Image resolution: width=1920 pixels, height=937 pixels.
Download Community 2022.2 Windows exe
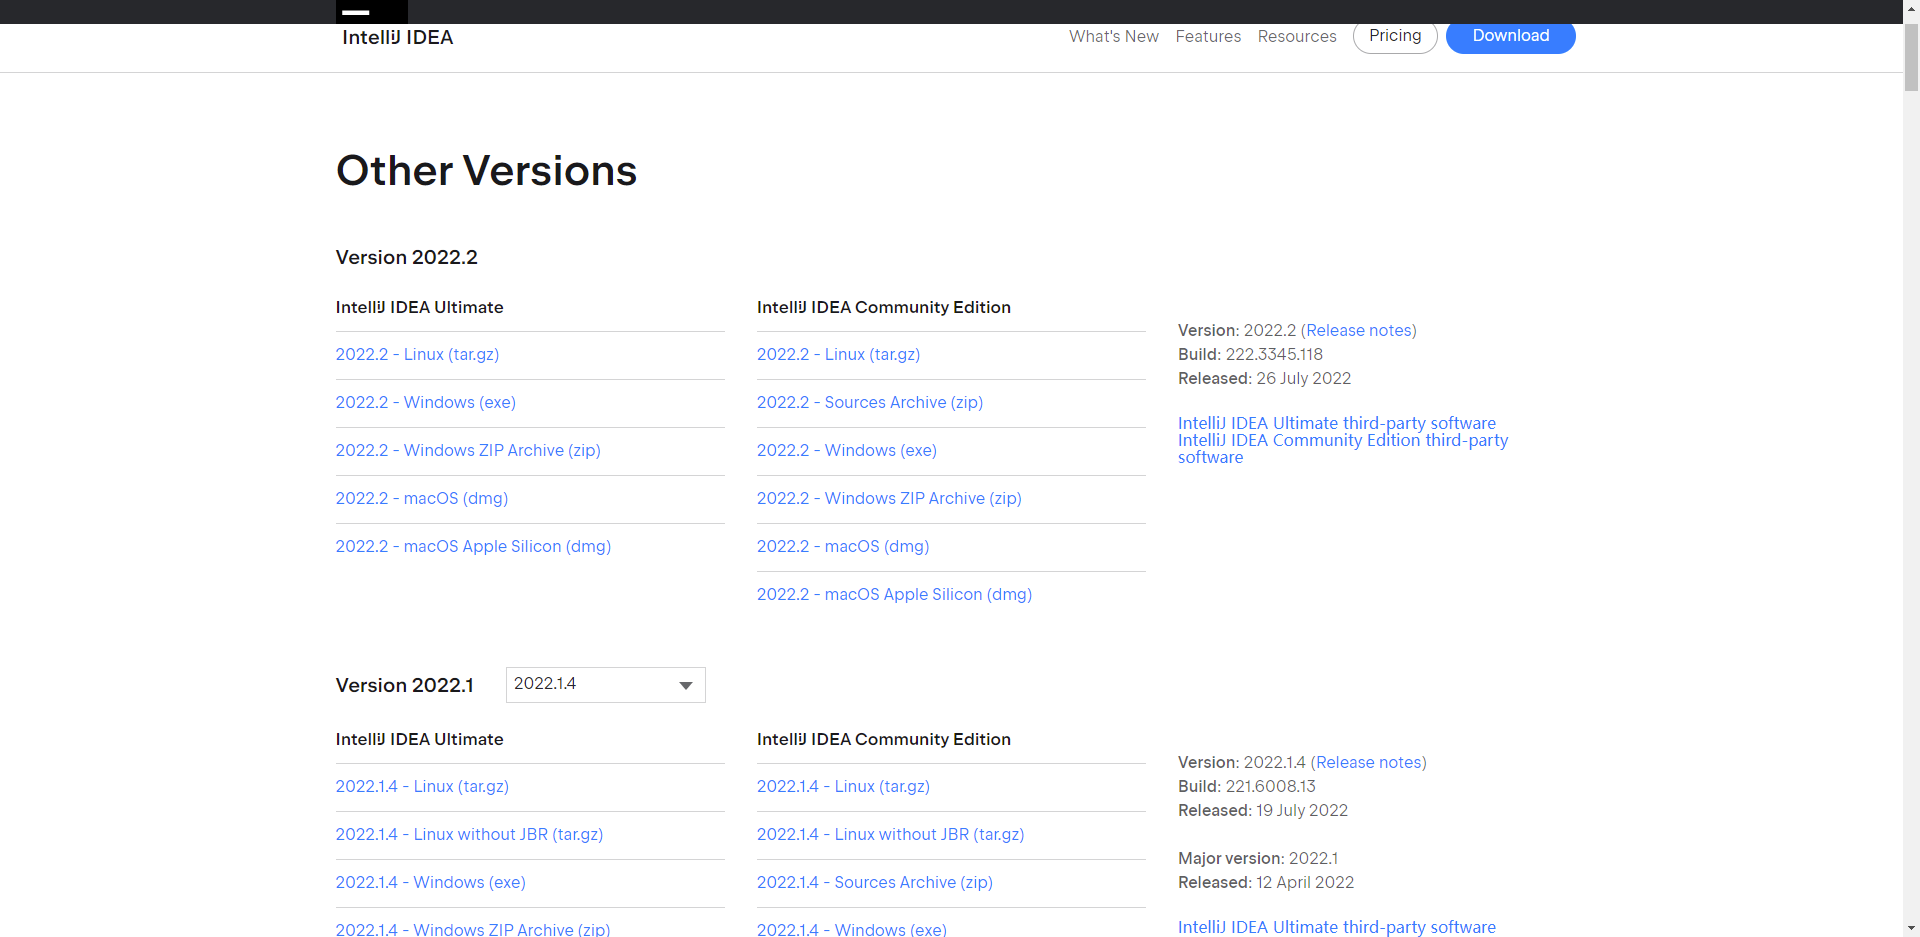[847, 450]
